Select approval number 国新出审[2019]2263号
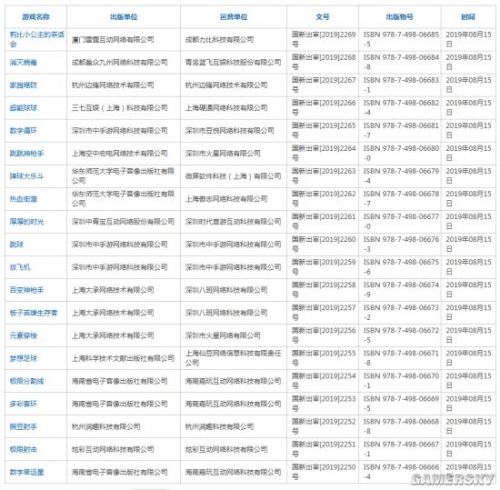This screenshot has height=490, width=500. click(x=324, y=176)
